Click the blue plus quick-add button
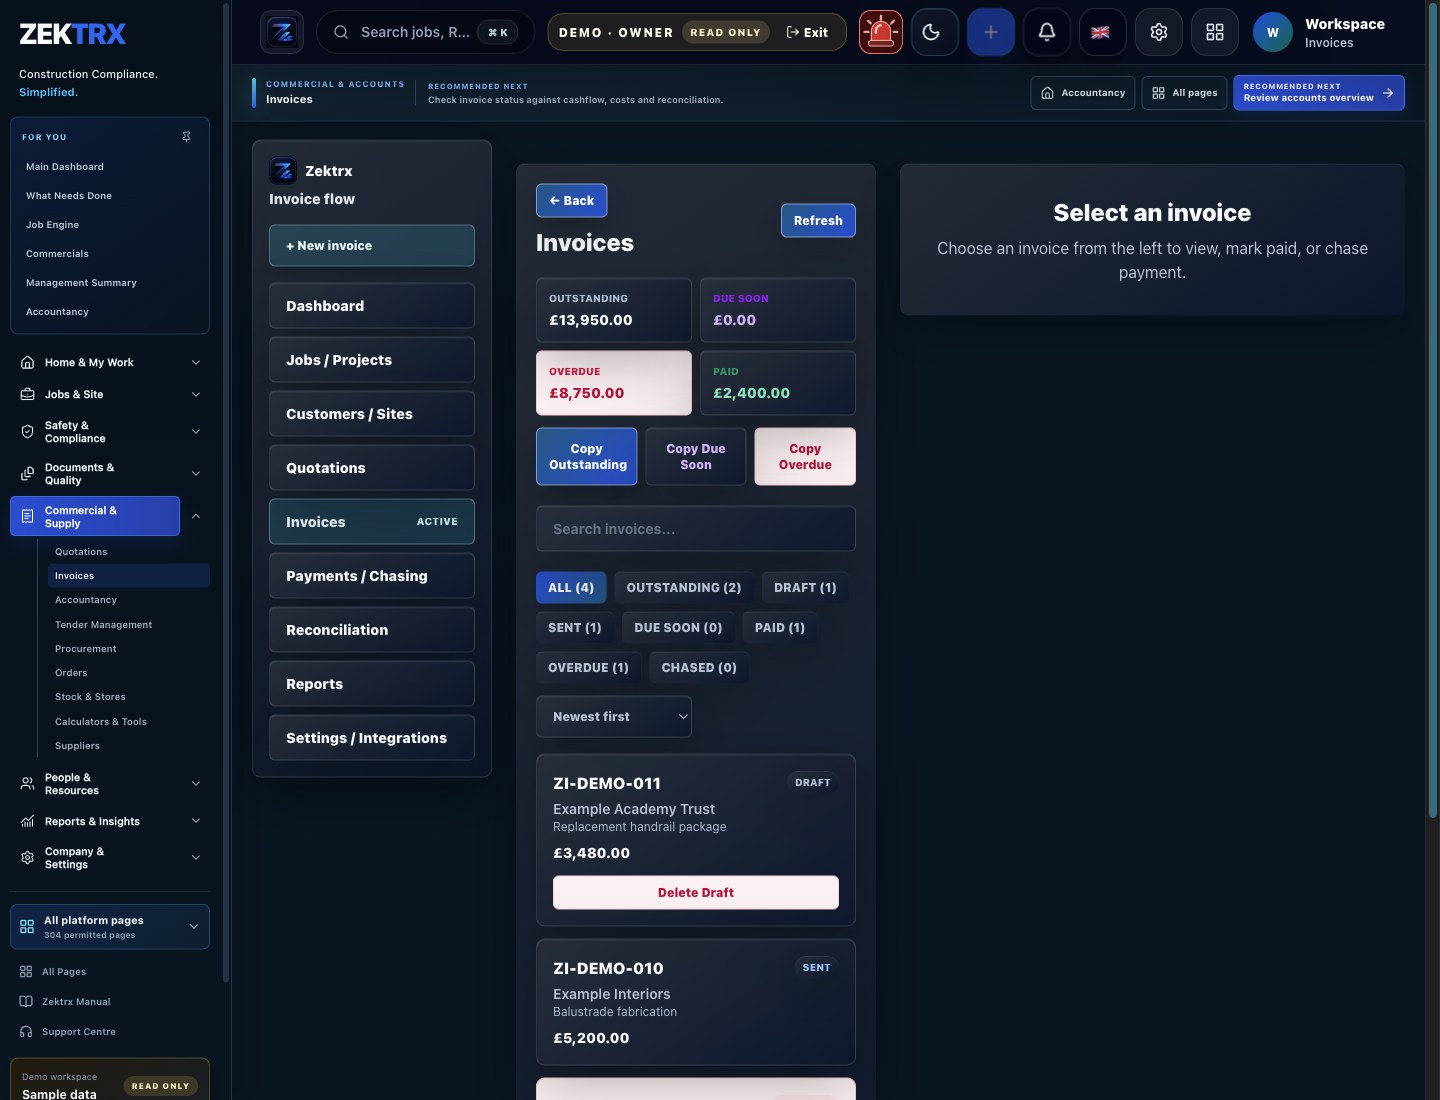Screen dimensions: 1440x1100 (991, 32)
